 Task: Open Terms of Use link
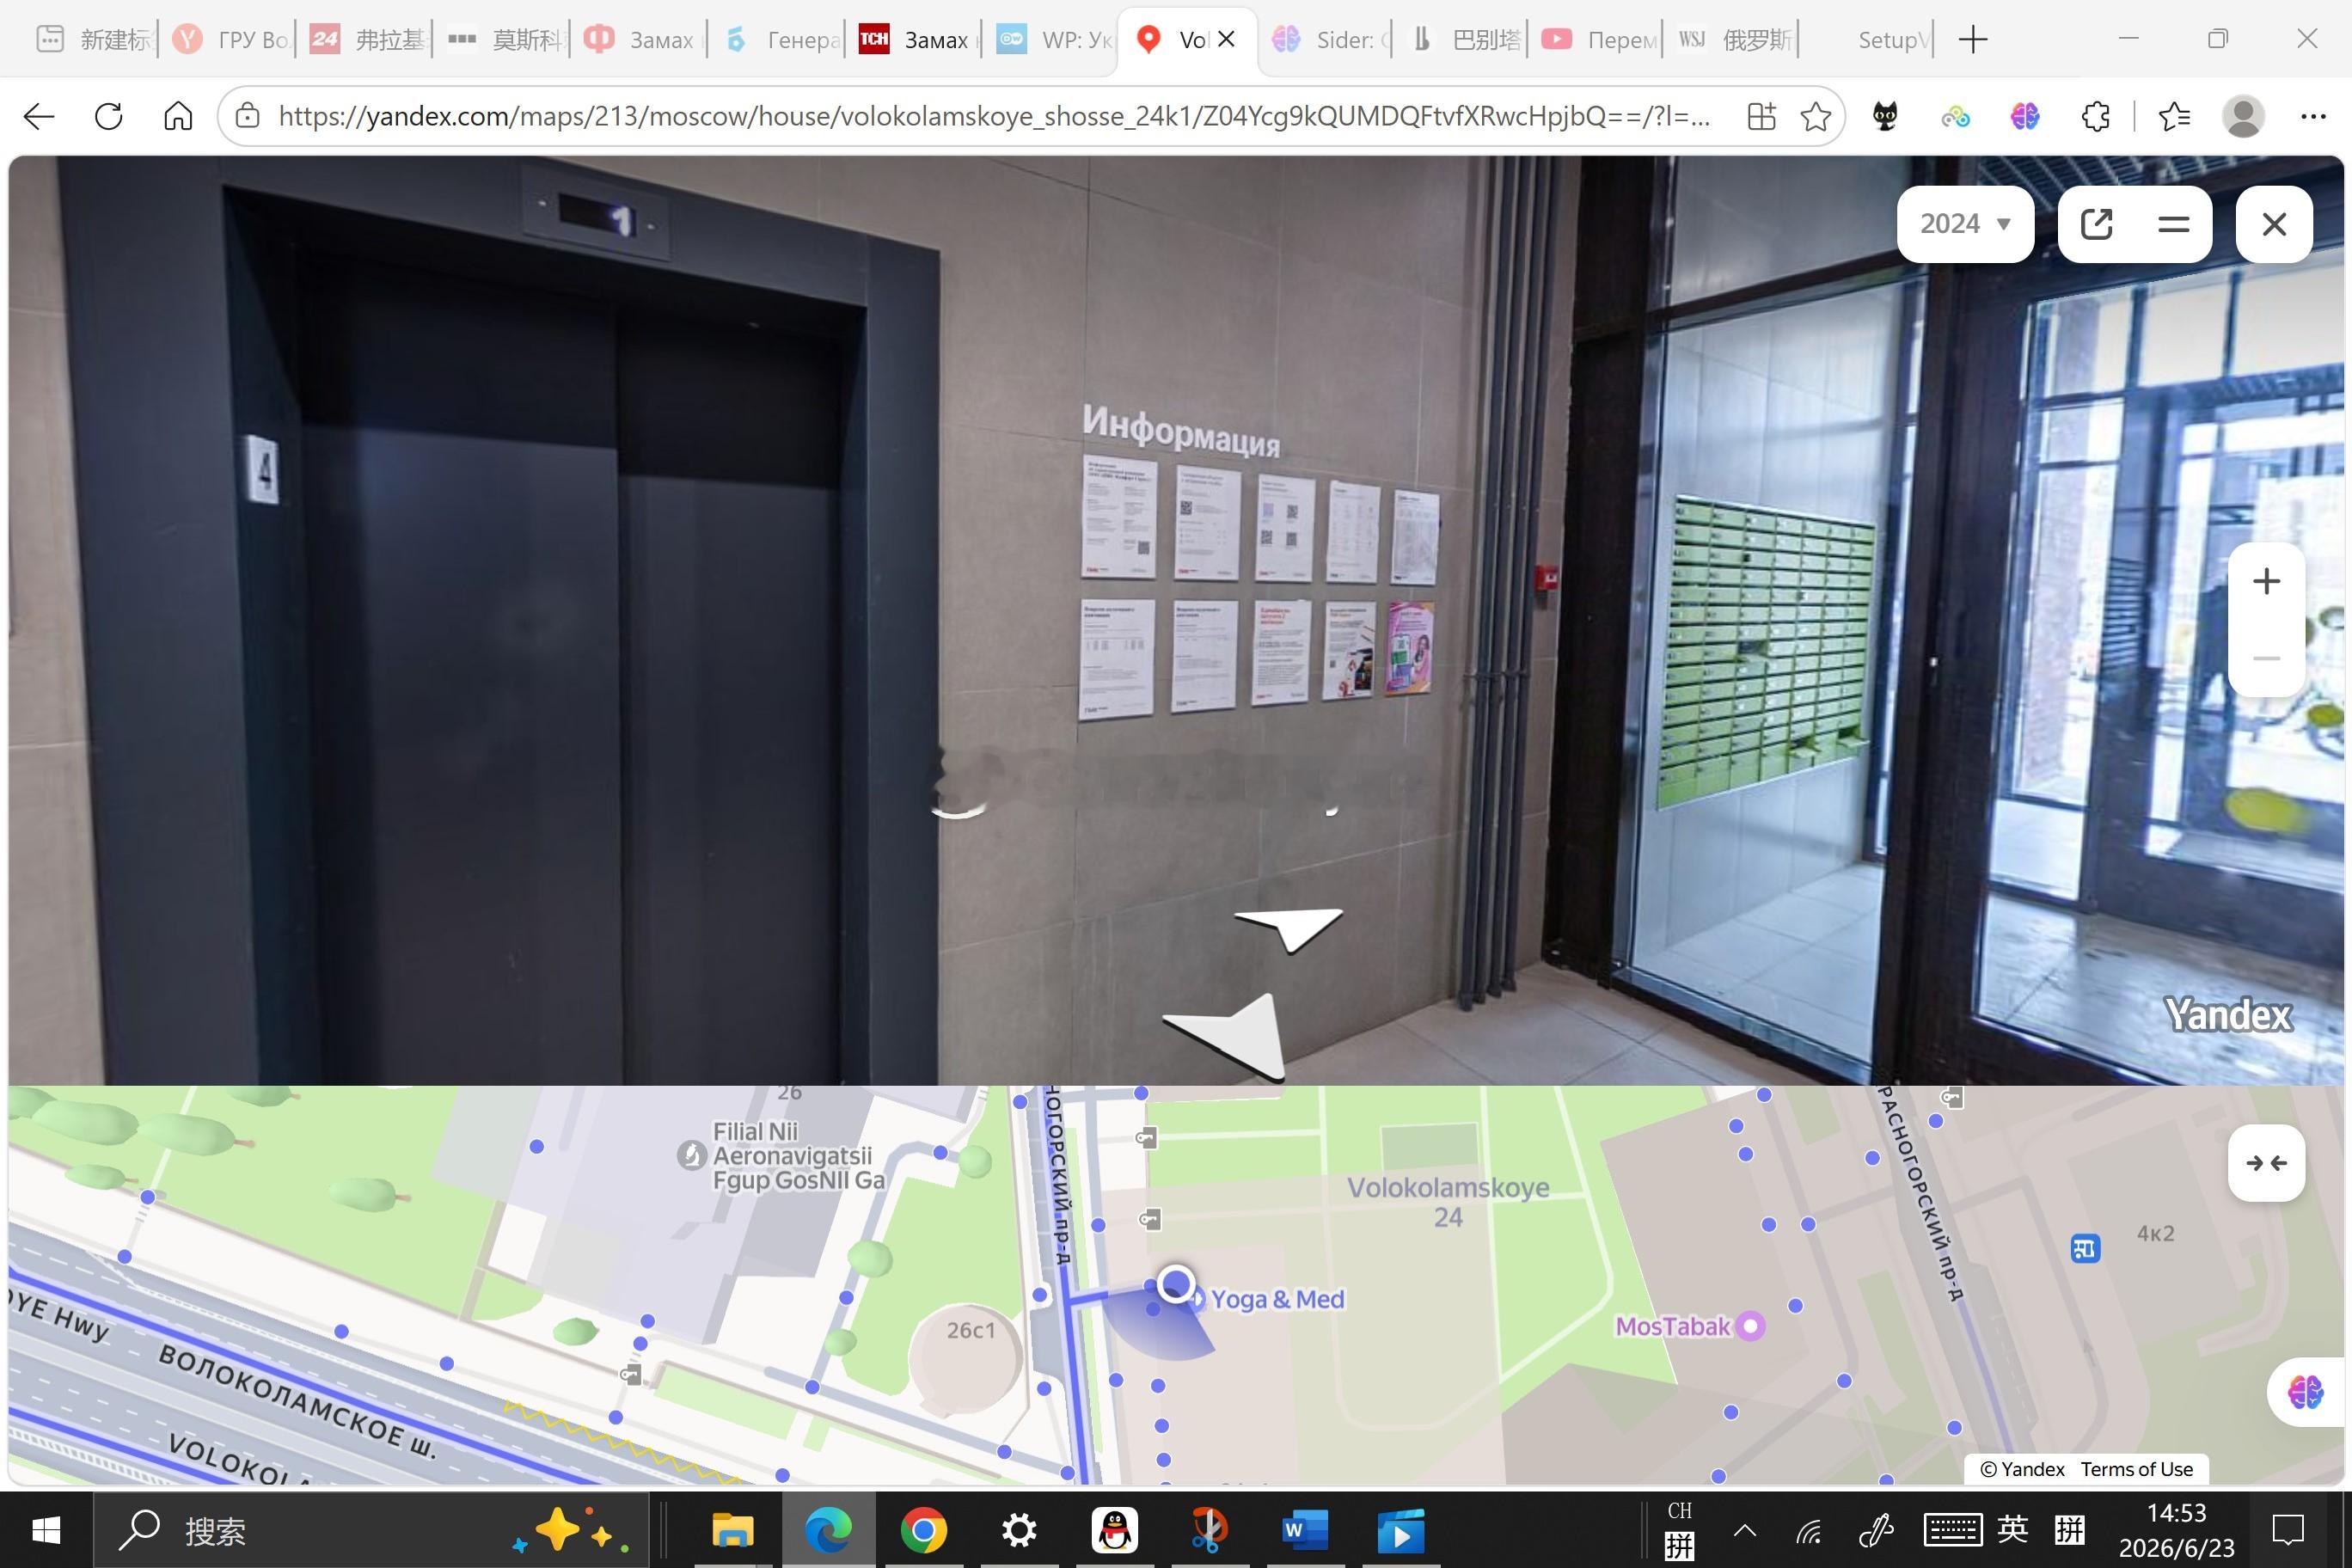(x=2136, y=1469)
